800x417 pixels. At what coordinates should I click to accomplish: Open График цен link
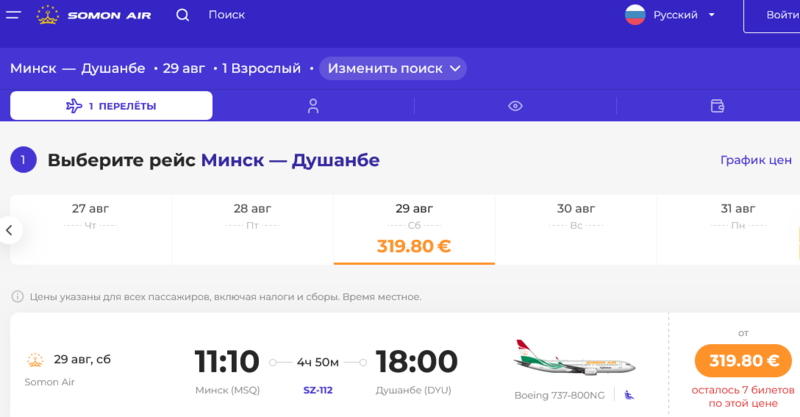pos(756,160)
